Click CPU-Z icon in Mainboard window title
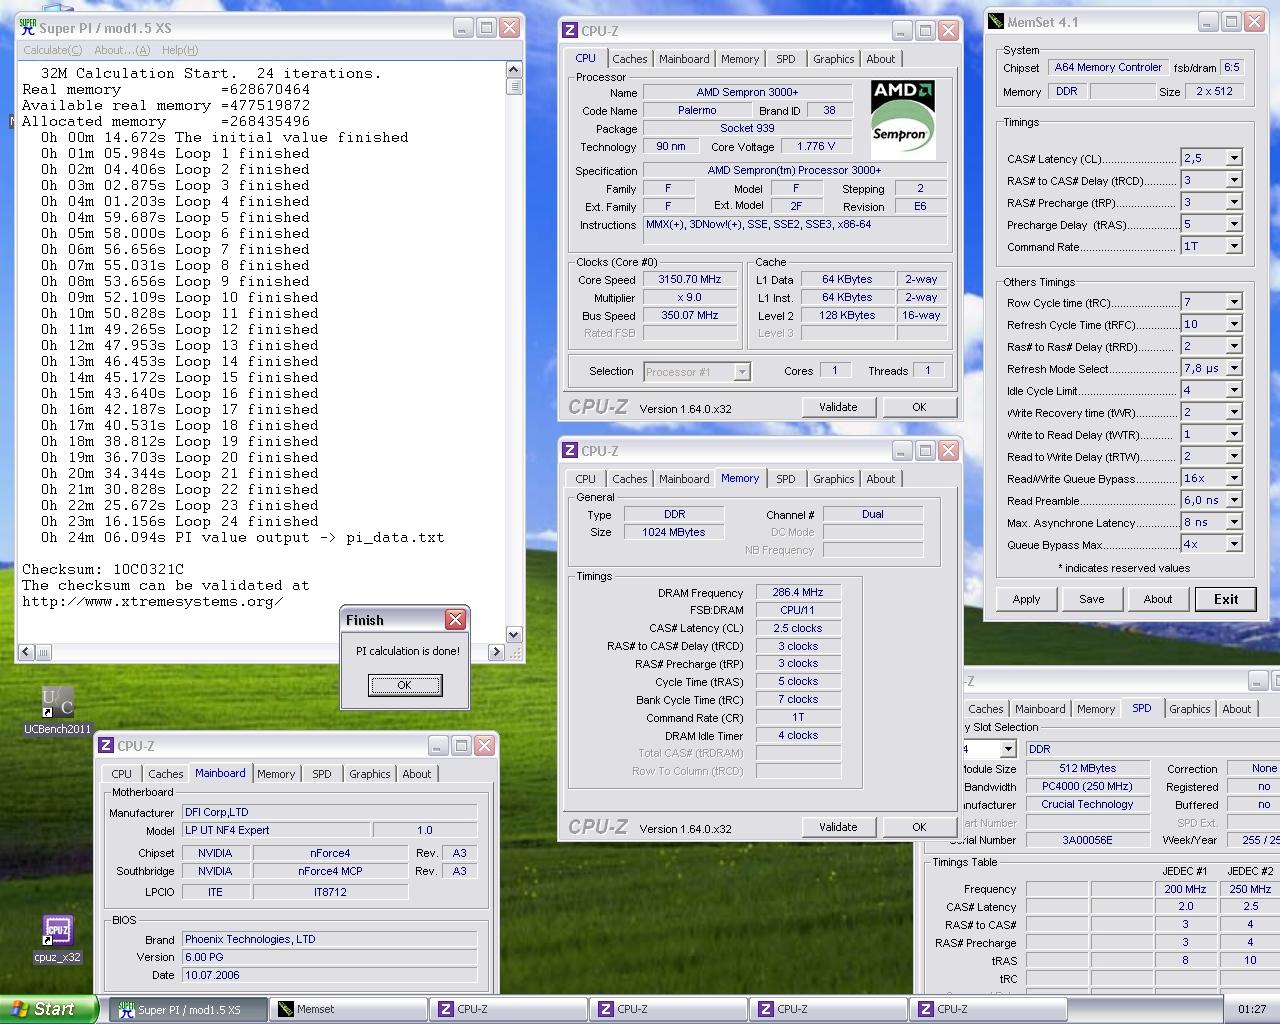 tap(106, 746)
